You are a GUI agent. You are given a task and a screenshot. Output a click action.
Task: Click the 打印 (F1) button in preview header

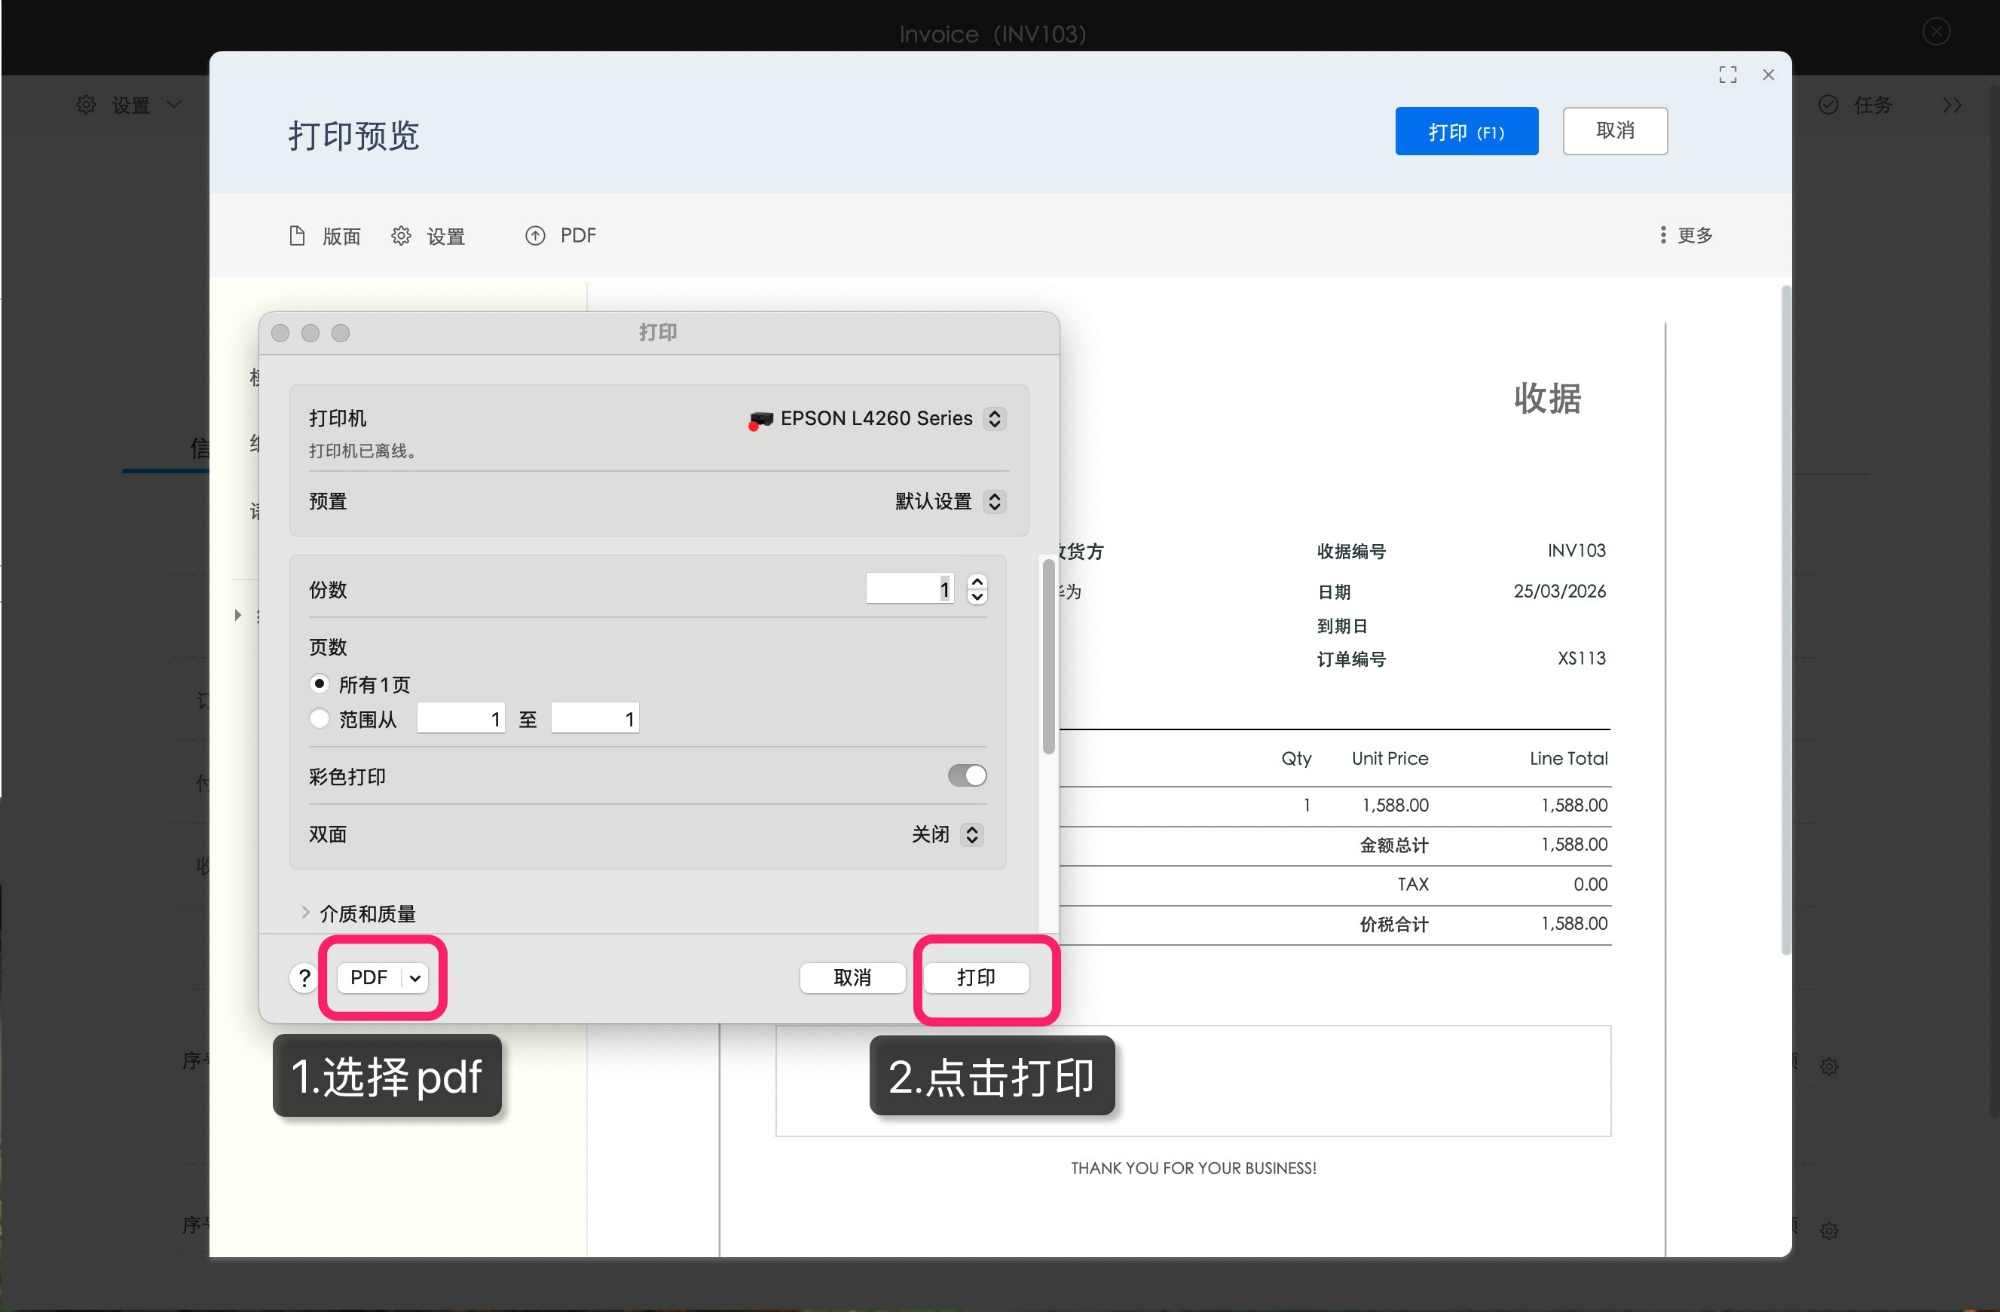point(1466,131)
